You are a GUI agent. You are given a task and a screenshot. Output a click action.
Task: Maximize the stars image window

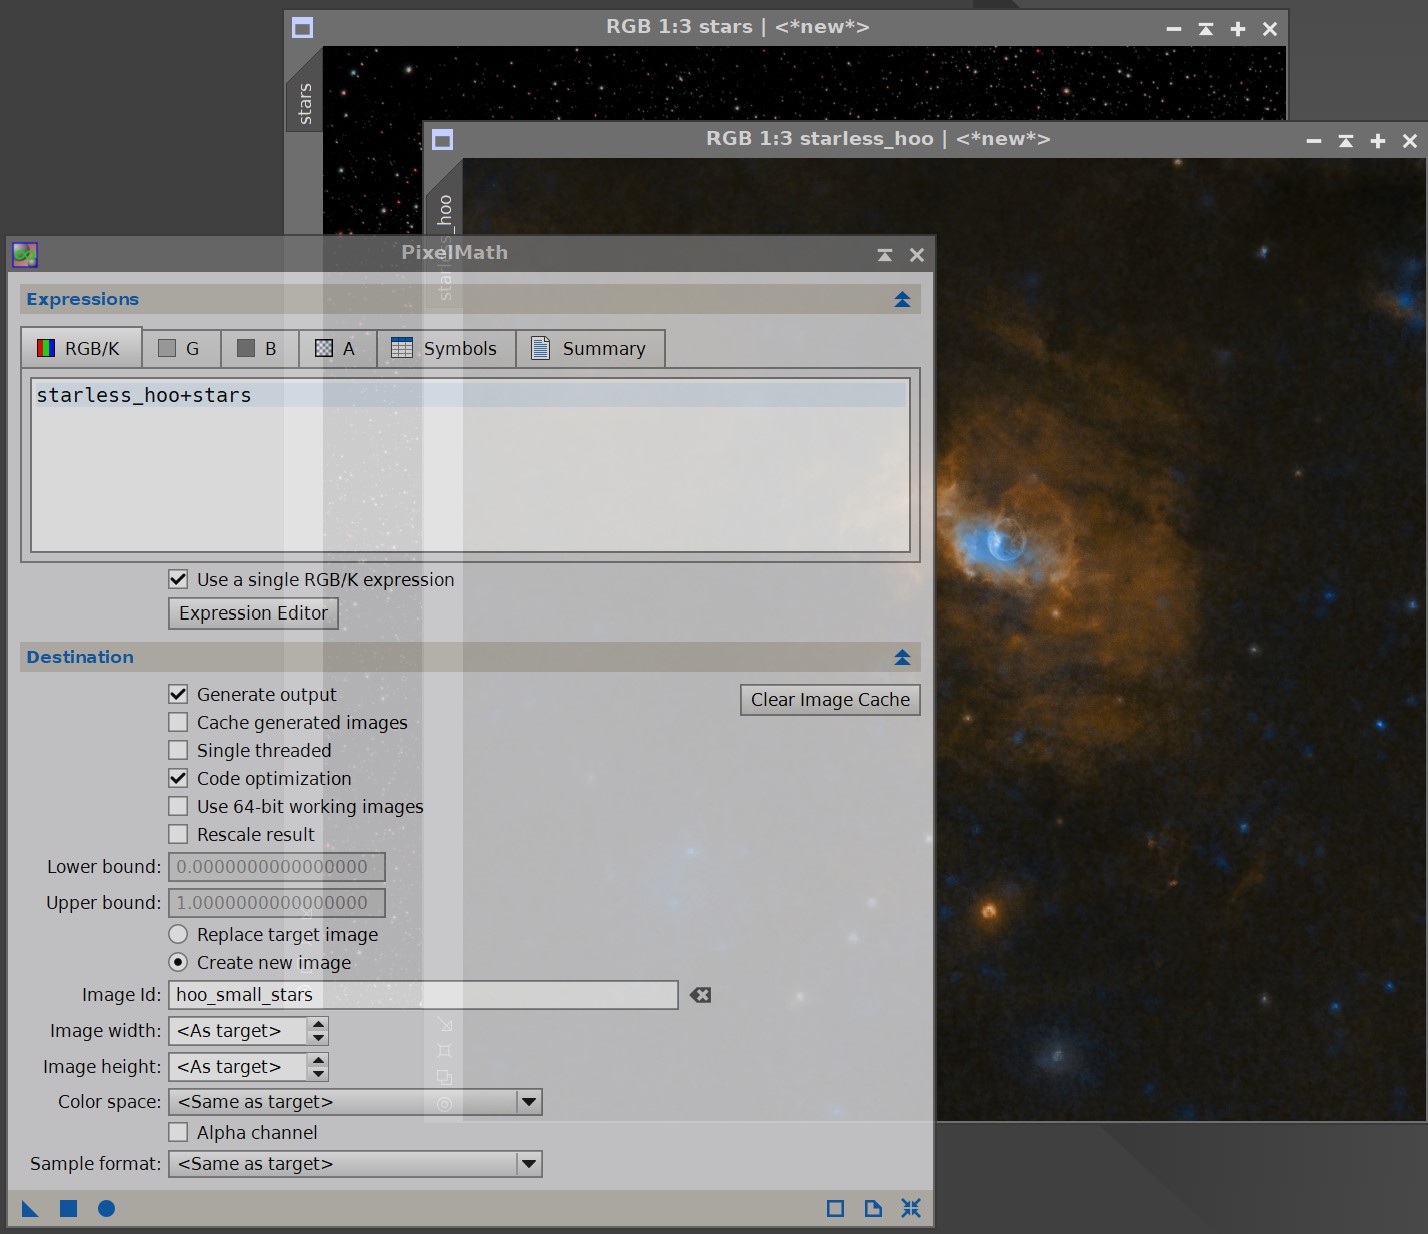coord(1238,29)
